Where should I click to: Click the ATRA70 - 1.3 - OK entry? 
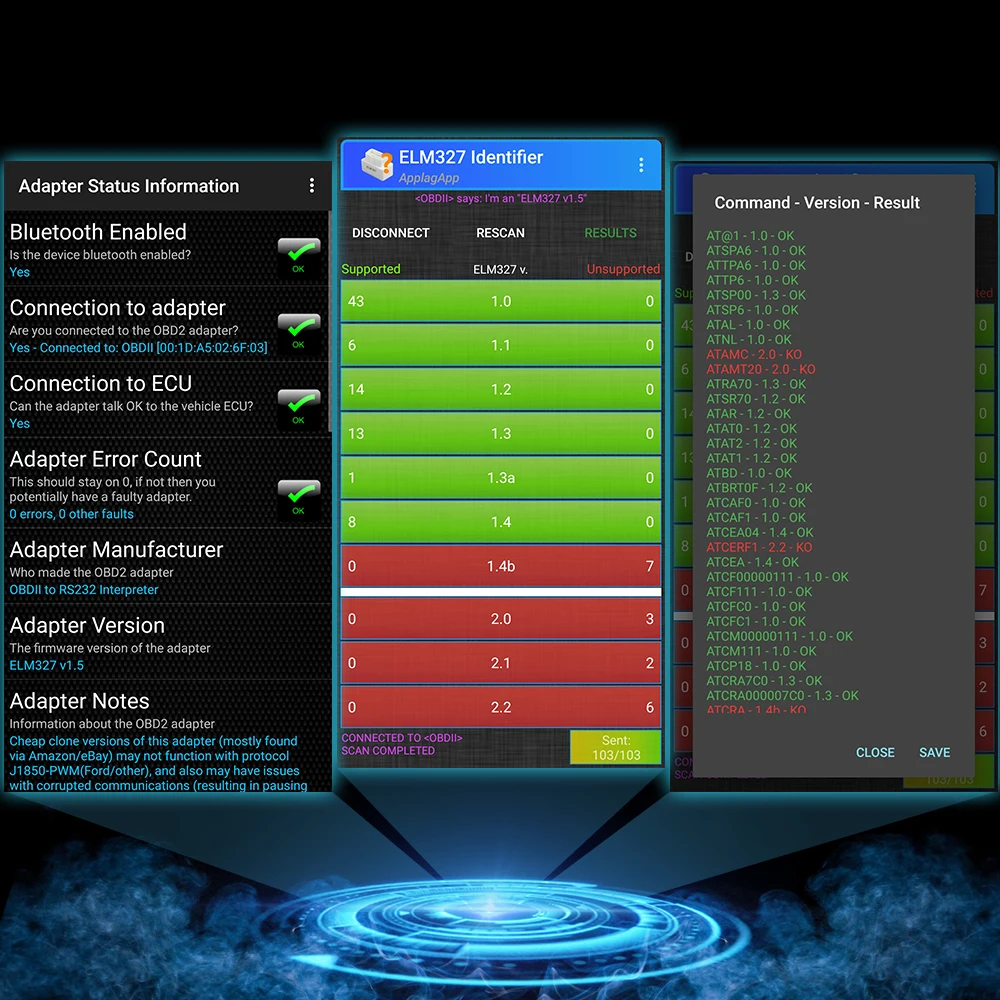756,384
